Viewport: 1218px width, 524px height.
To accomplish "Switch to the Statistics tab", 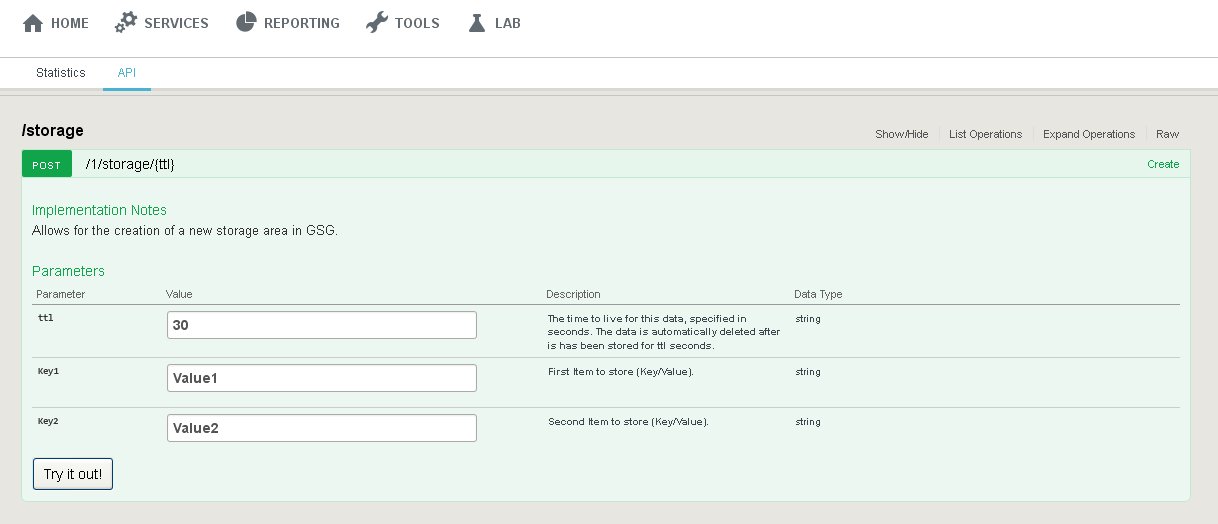I will point(61,73).
